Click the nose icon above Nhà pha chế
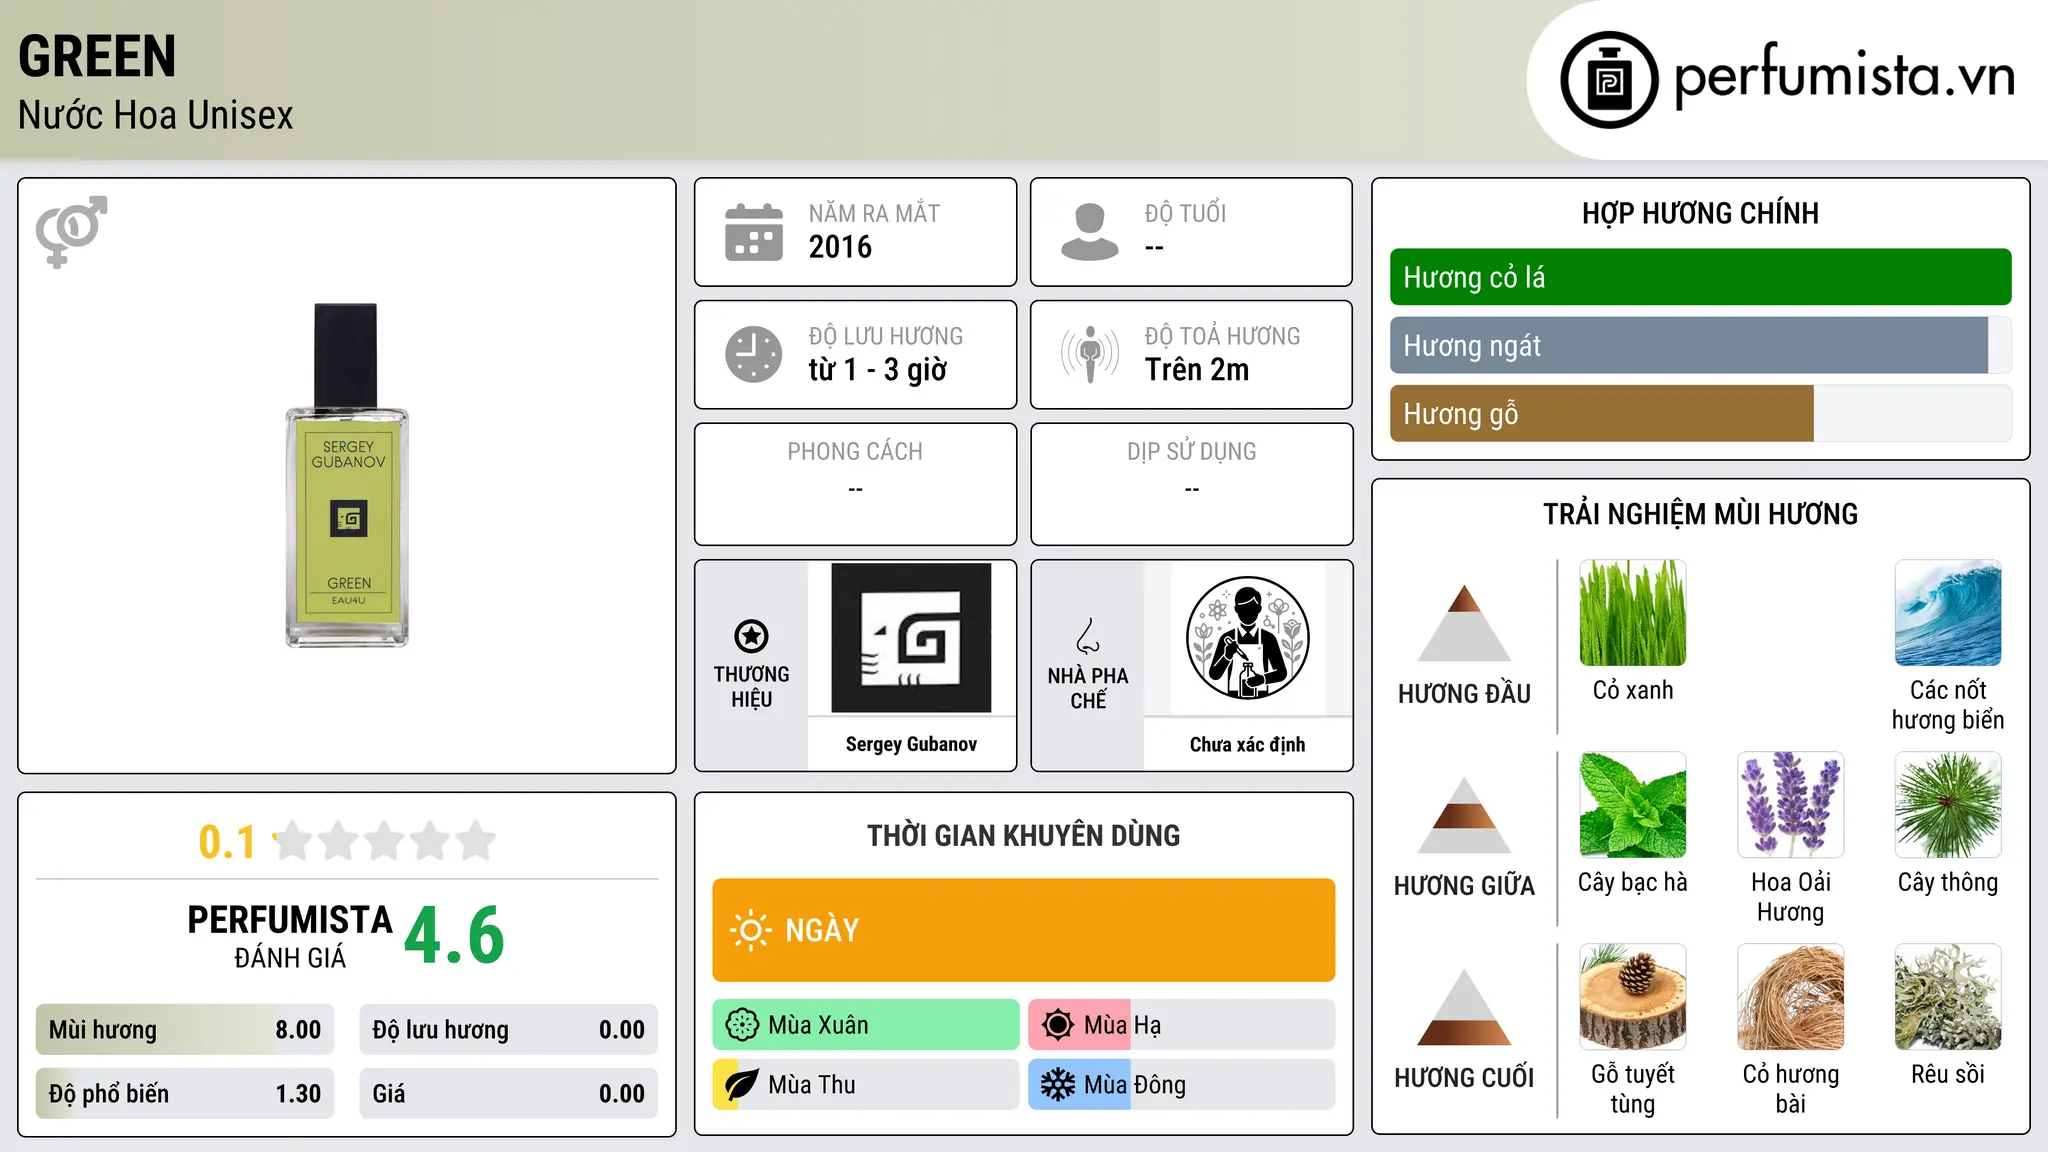Viewport: 2048px width, 1152px height. pos(1088,636)
